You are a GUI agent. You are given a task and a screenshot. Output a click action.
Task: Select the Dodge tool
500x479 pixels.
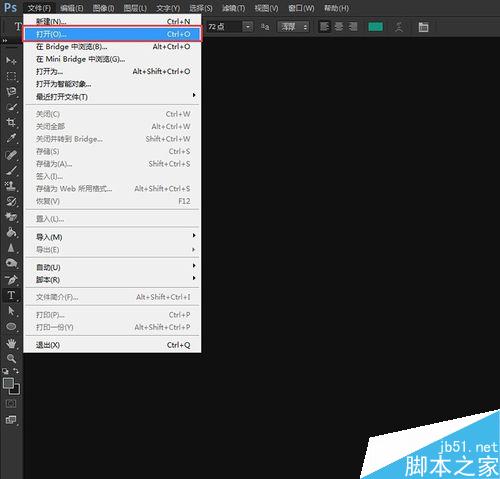tap(11, 263)
